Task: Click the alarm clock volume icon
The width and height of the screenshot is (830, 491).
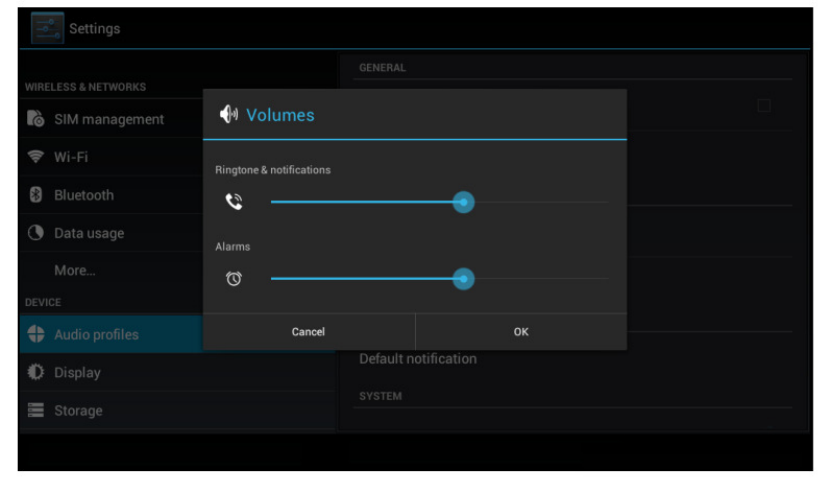Action: point(233,278)
